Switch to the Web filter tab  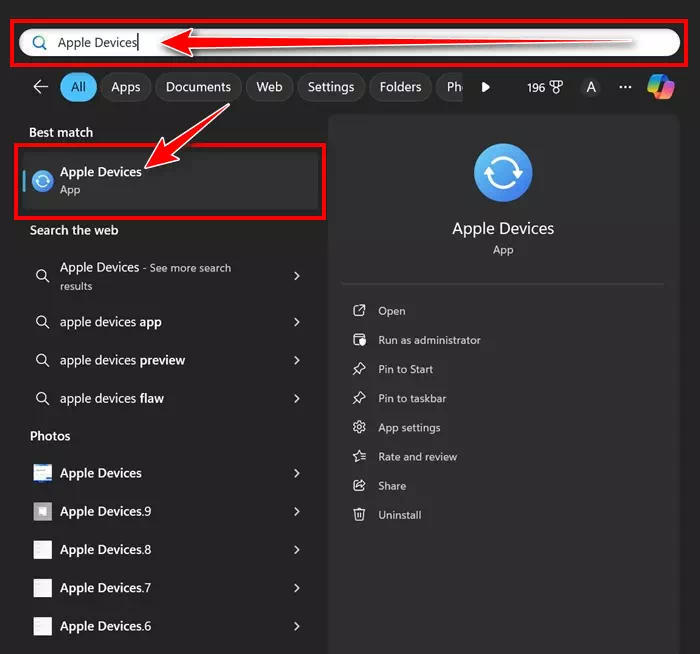coord(269,87)
